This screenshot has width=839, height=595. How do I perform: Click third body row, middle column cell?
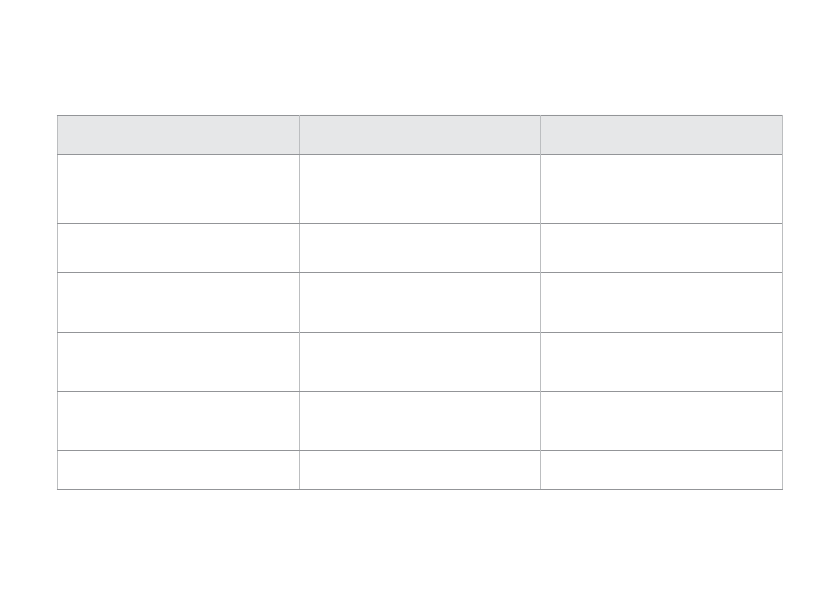click(x=420, y=302)
